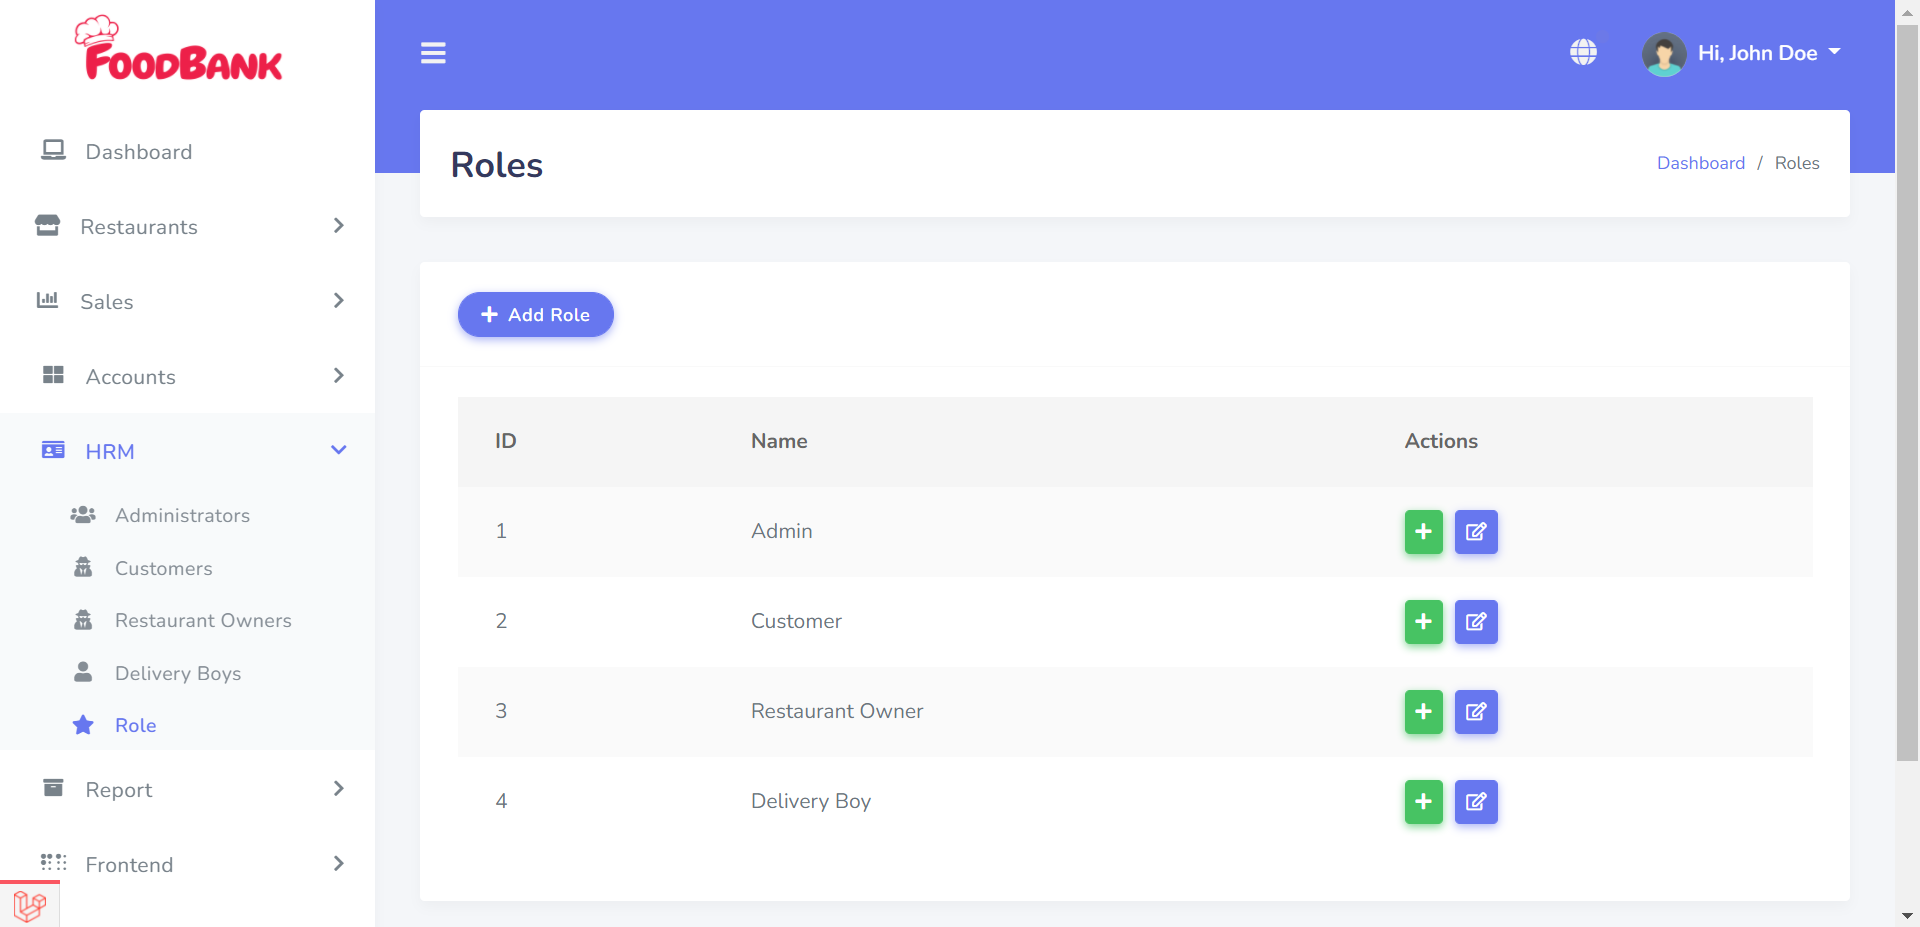1920x927 pixels.
Task: Expand the Restaurants submenu chevron
Action: coord(339,226)
